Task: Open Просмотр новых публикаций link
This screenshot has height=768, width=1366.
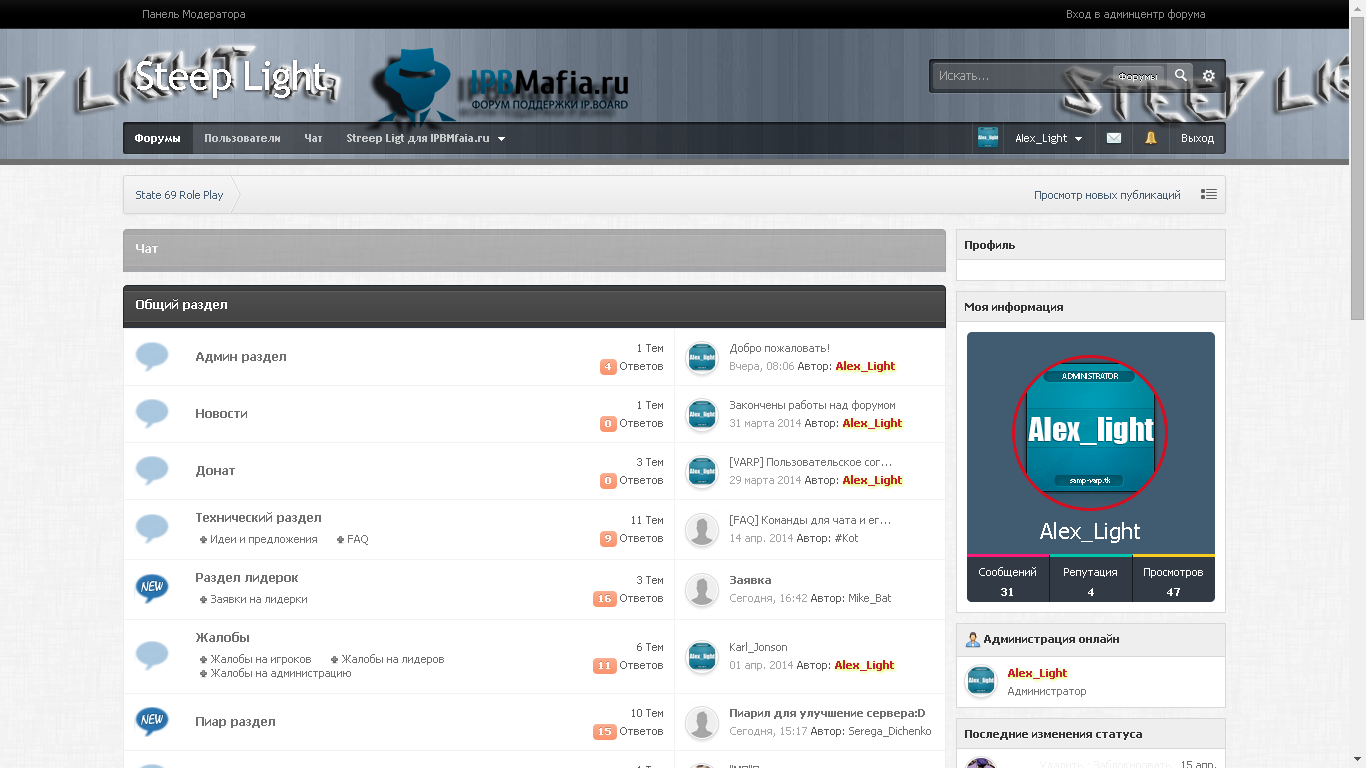Action: 1107,195
